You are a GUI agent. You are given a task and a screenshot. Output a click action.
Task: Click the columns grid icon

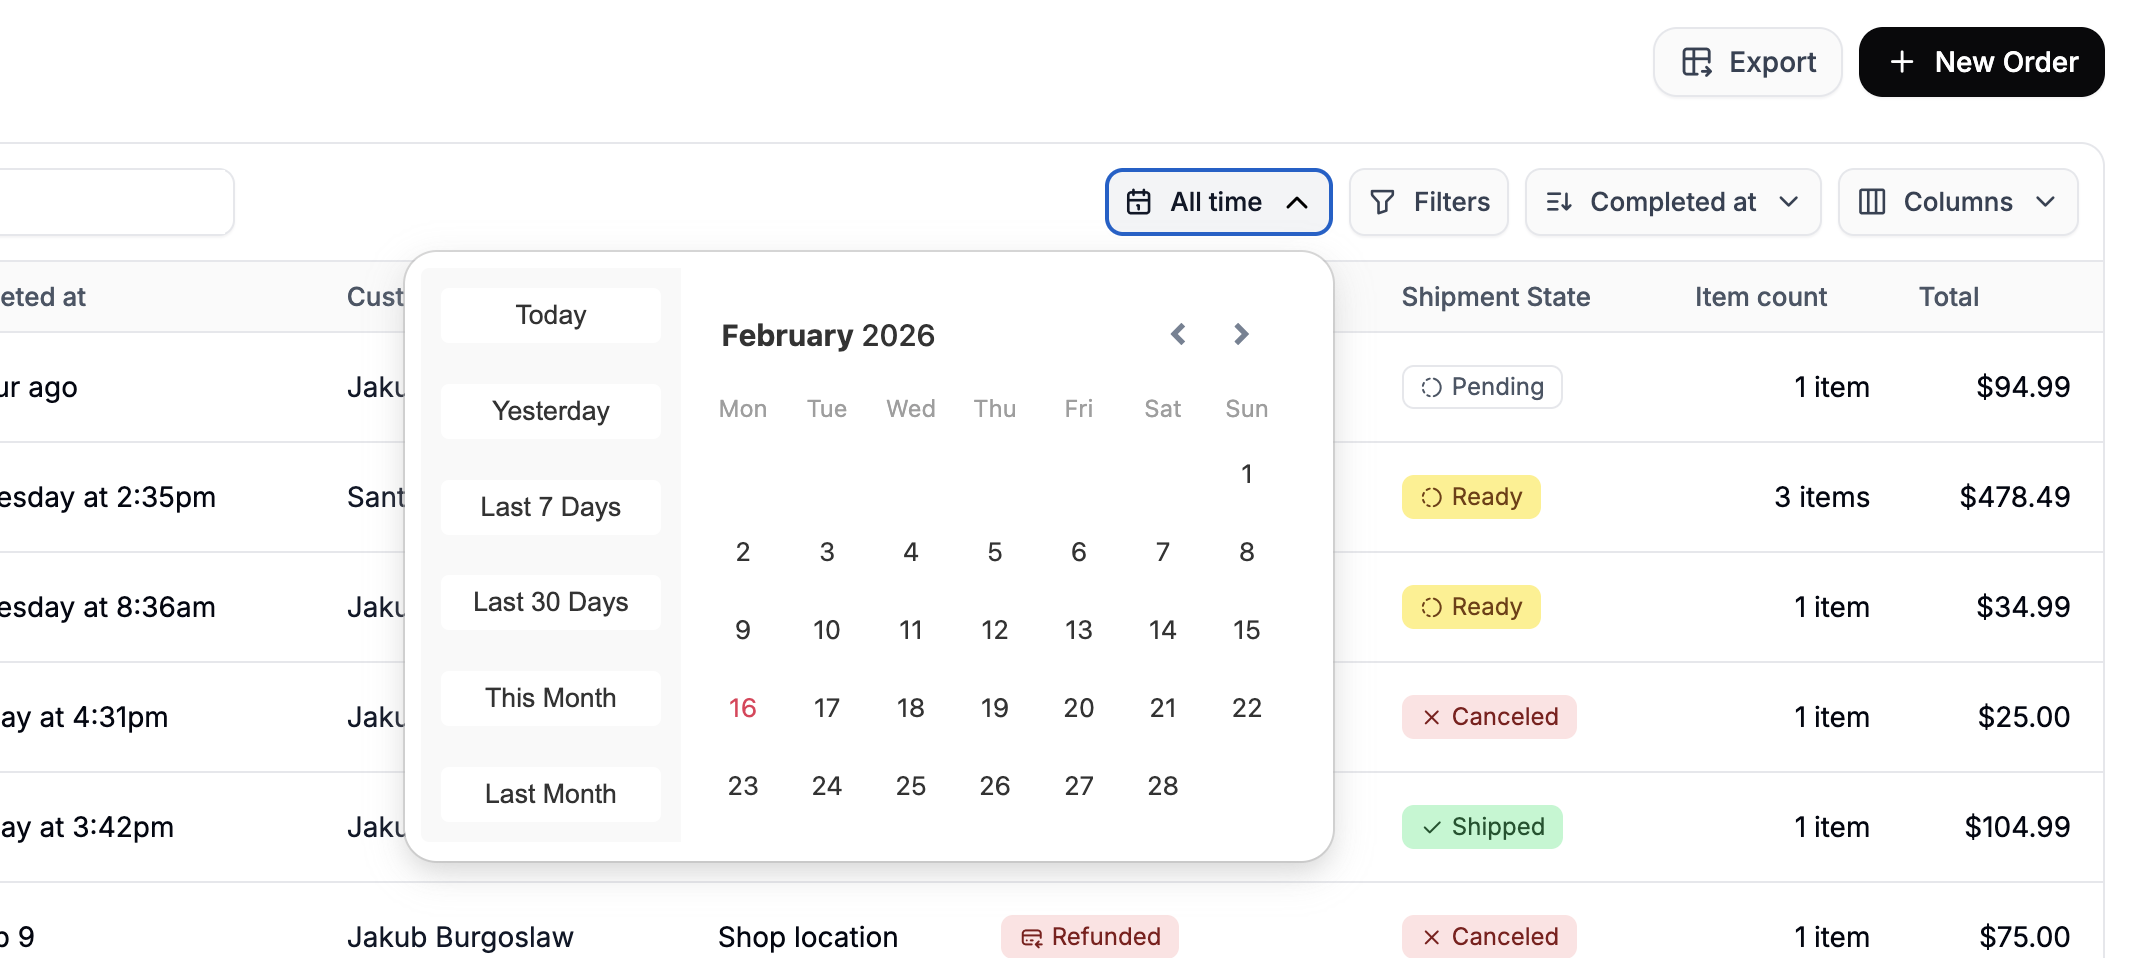pos(1873,201)
